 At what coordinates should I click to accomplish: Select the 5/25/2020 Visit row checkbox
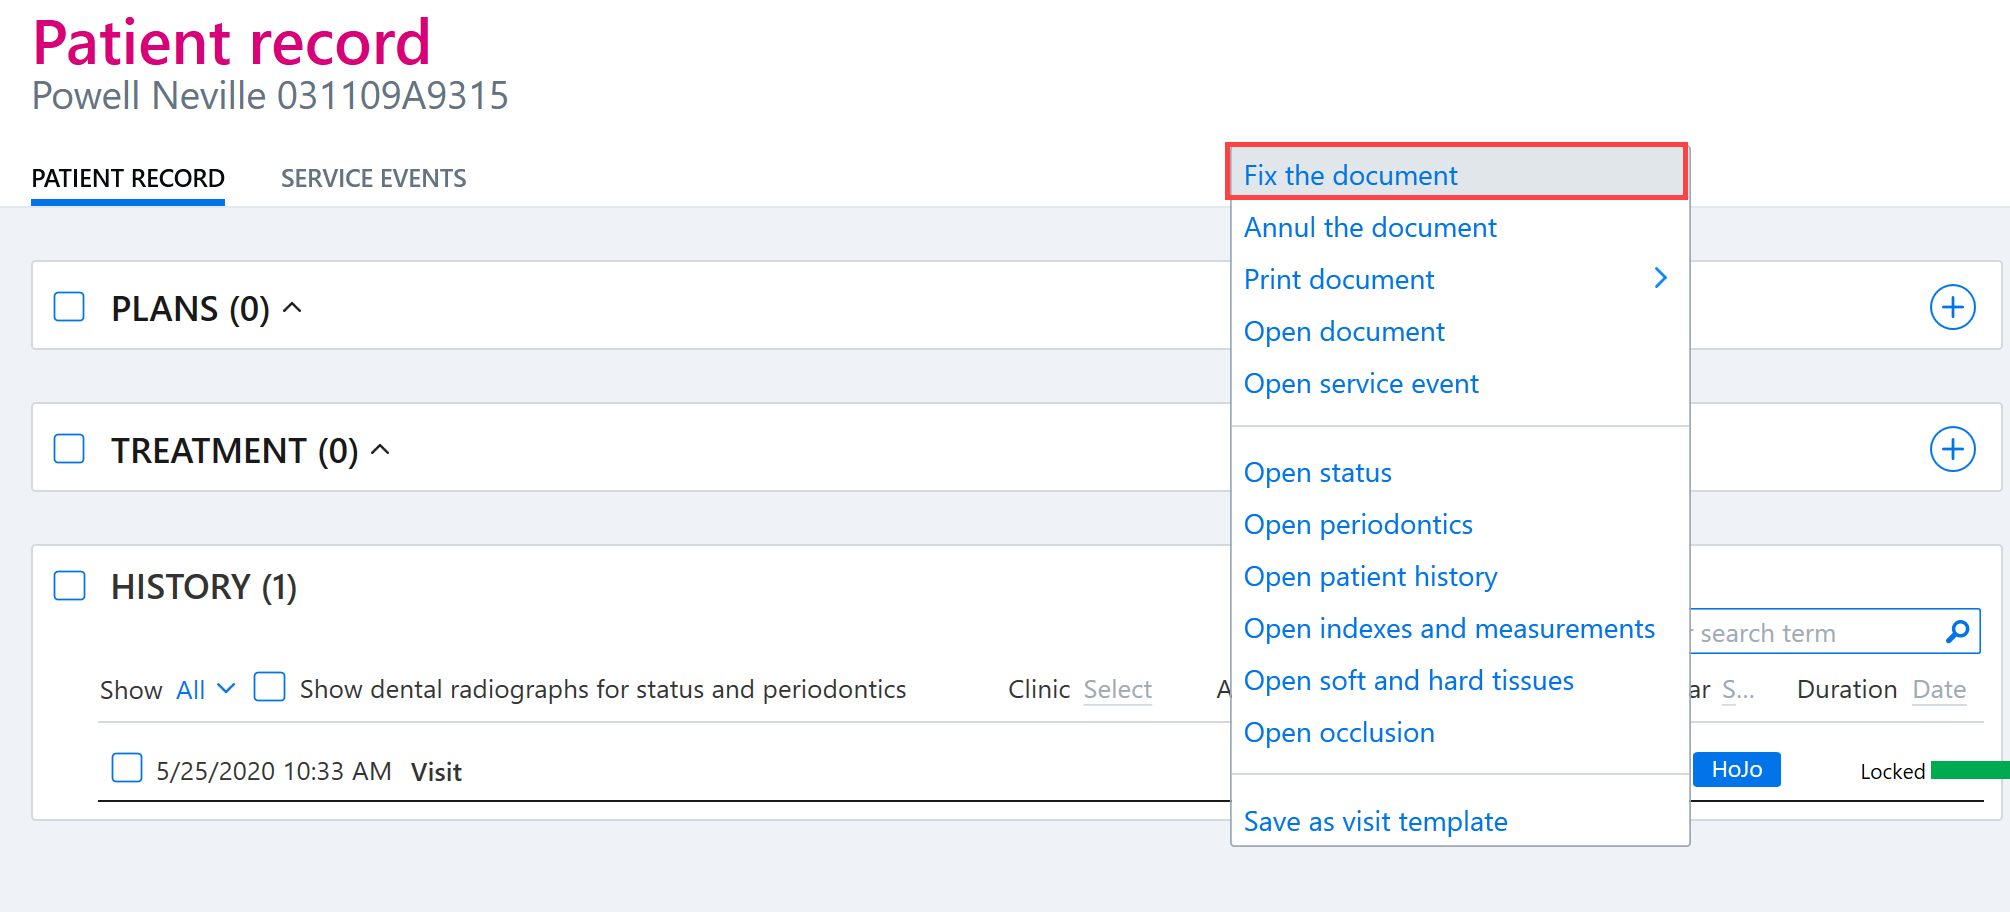click(127, 768)
